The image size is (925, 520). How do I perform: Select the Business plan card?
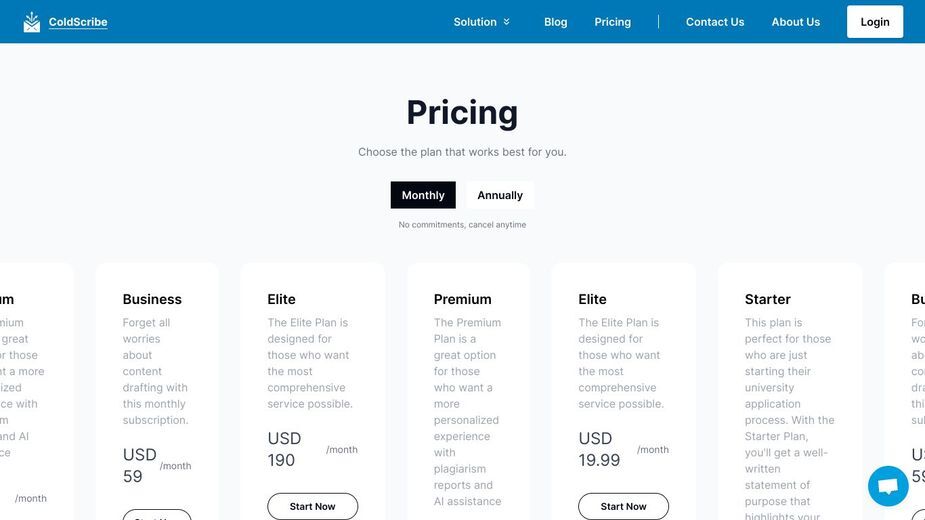point(157,392)
